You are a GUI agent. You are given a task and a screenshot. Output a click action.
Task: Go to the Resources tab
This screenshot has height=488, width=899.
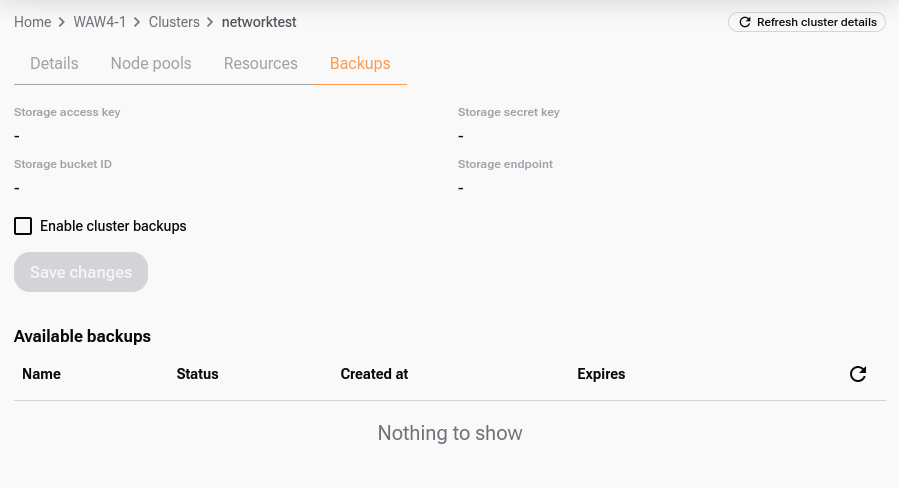261,63
